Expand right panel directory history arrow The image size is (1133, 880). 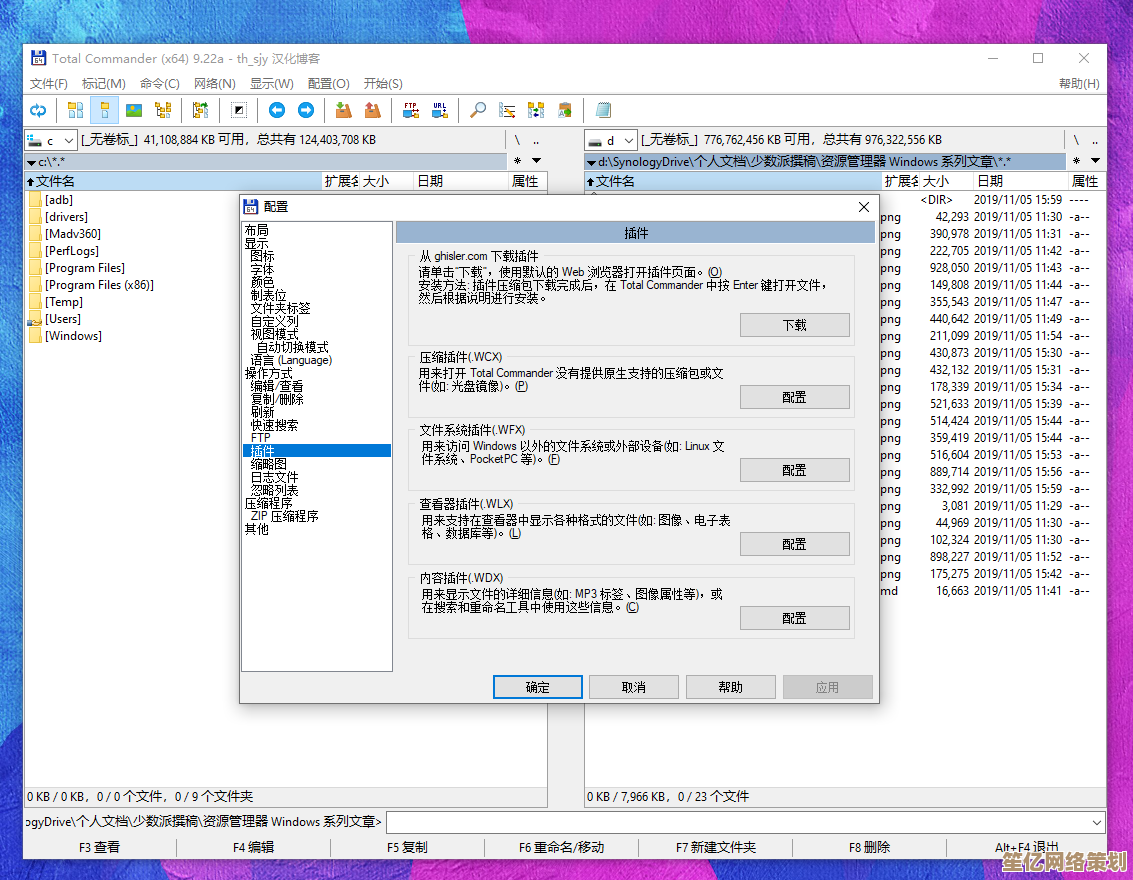[x=1096, y=161]
